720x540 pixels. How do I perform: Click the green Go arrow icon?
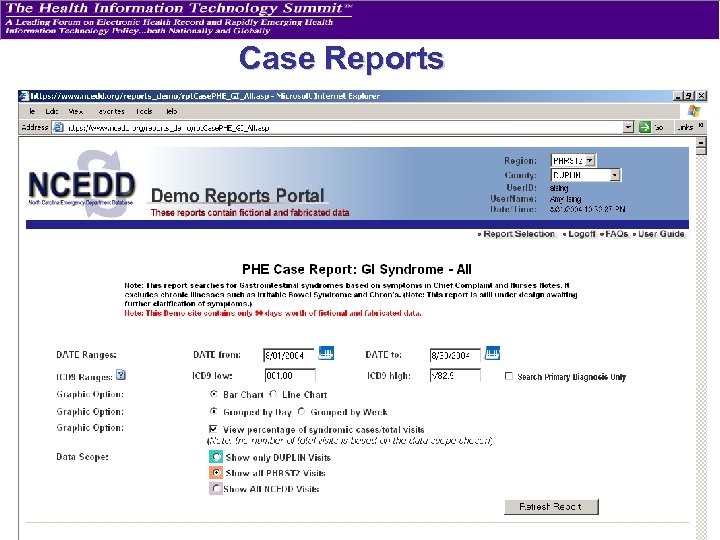coord(645,127)
